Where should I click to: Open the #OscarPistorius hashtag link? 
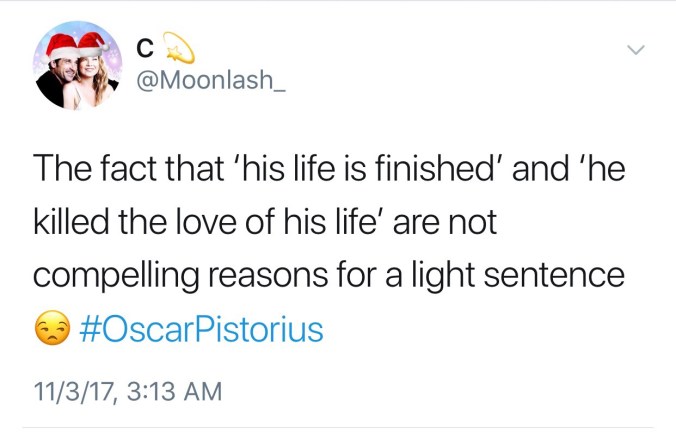(200, 329)
